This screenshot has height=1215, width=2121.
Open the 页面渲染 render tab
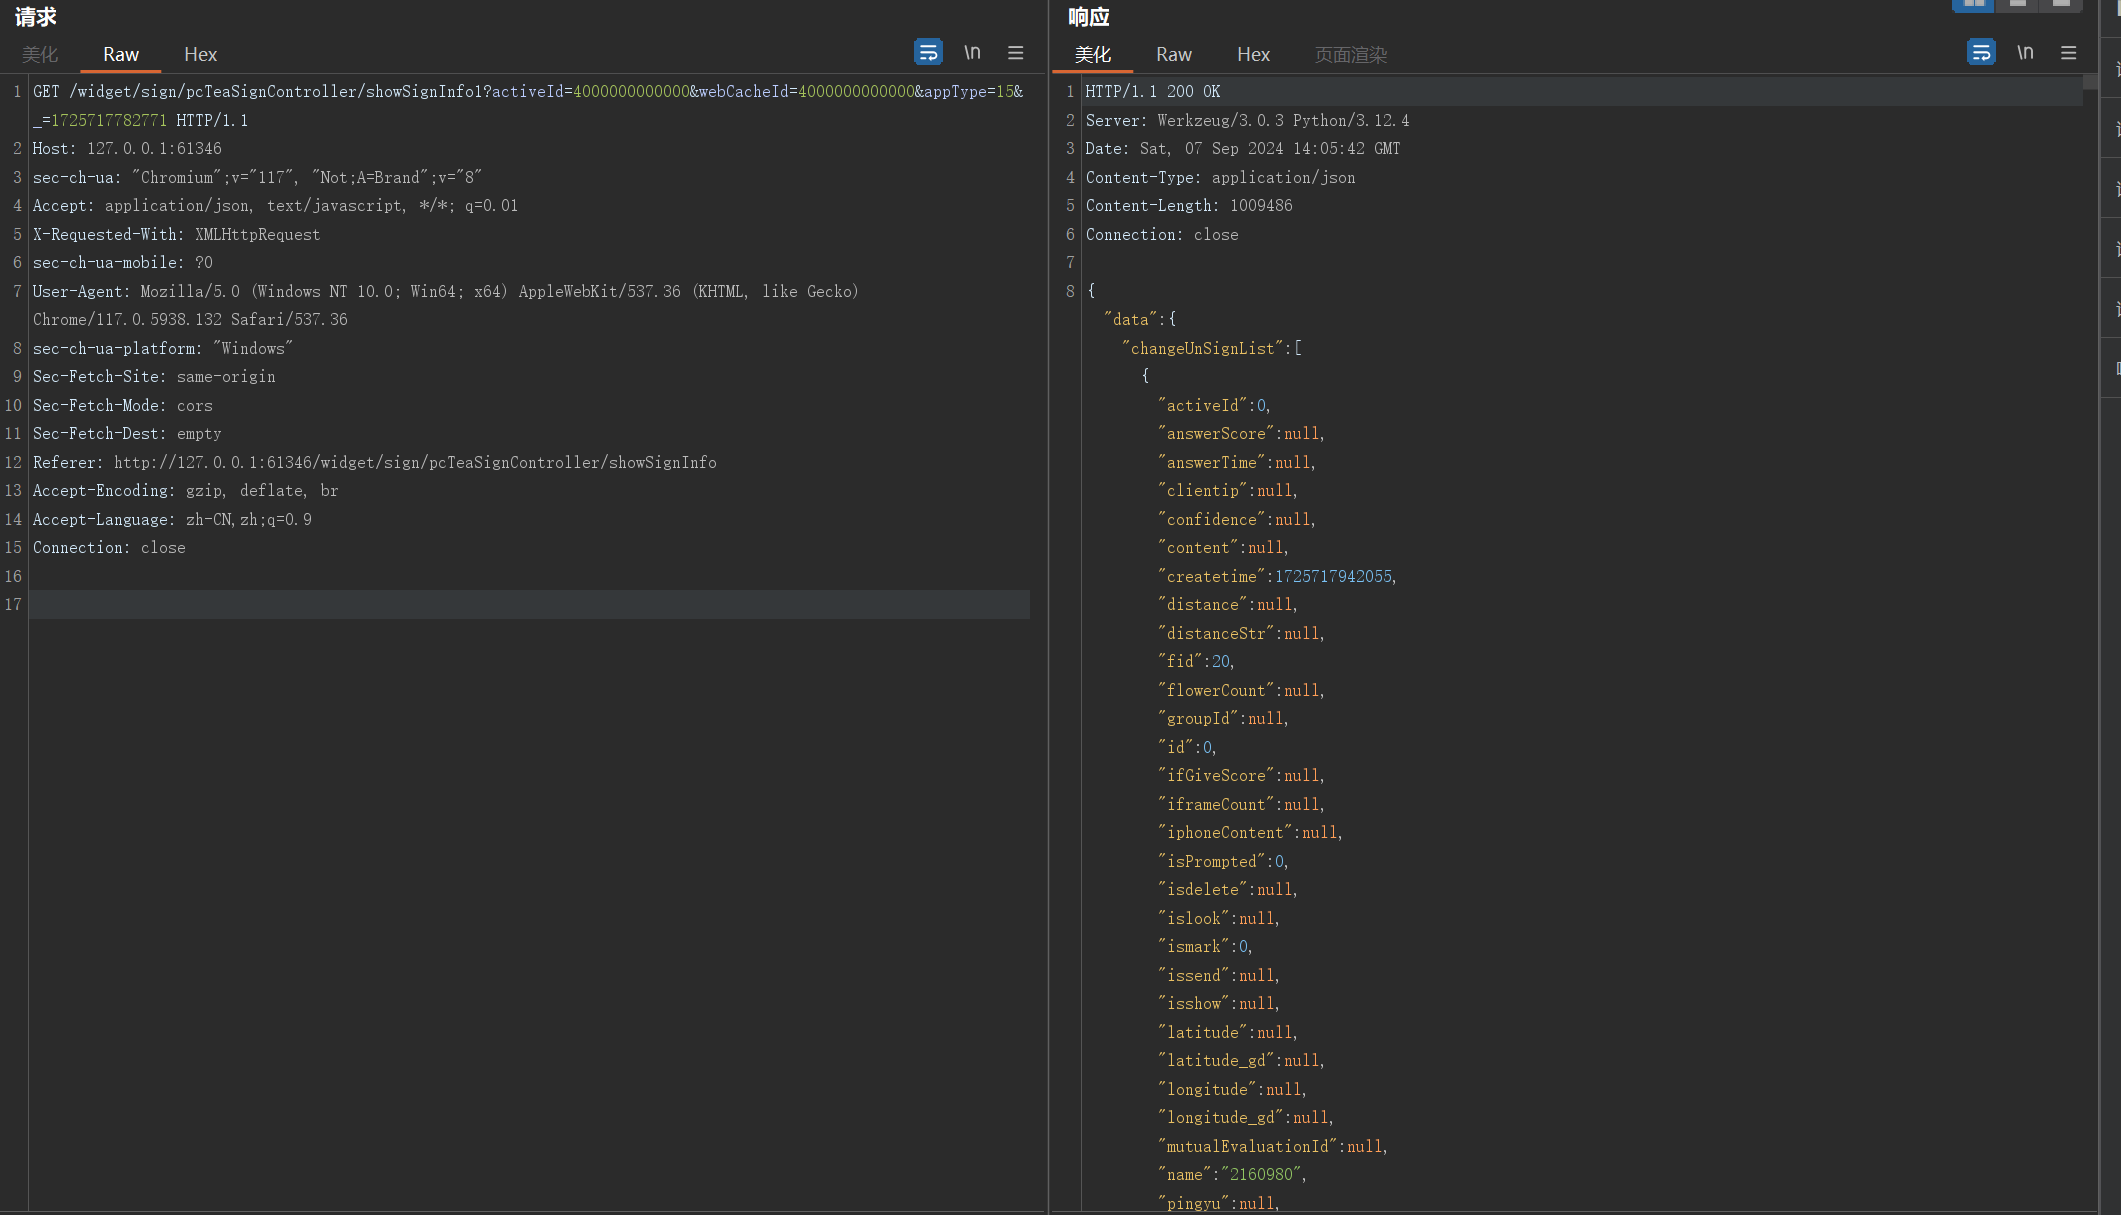click(1350, 54)
